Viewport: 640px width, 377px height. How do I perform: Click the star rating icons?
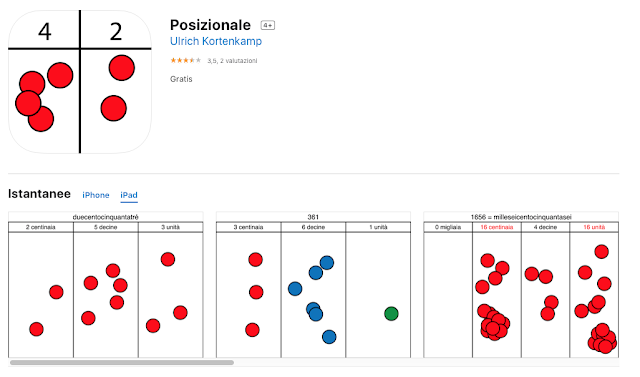coord(186,60)
